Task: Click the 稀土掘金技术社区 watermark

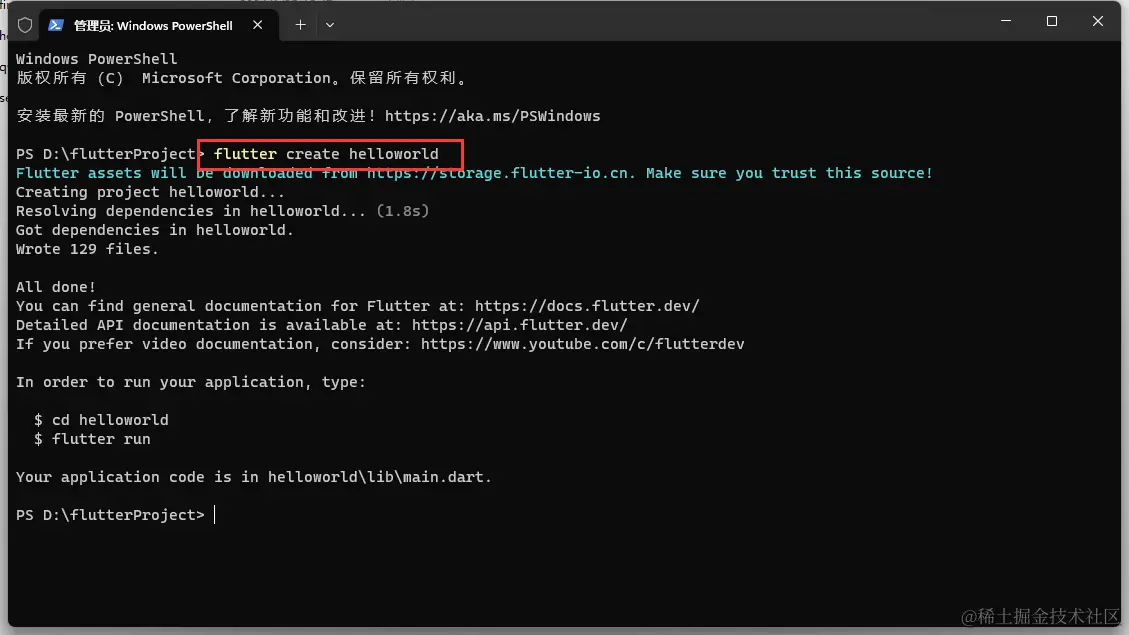Action: [1041, 617]
